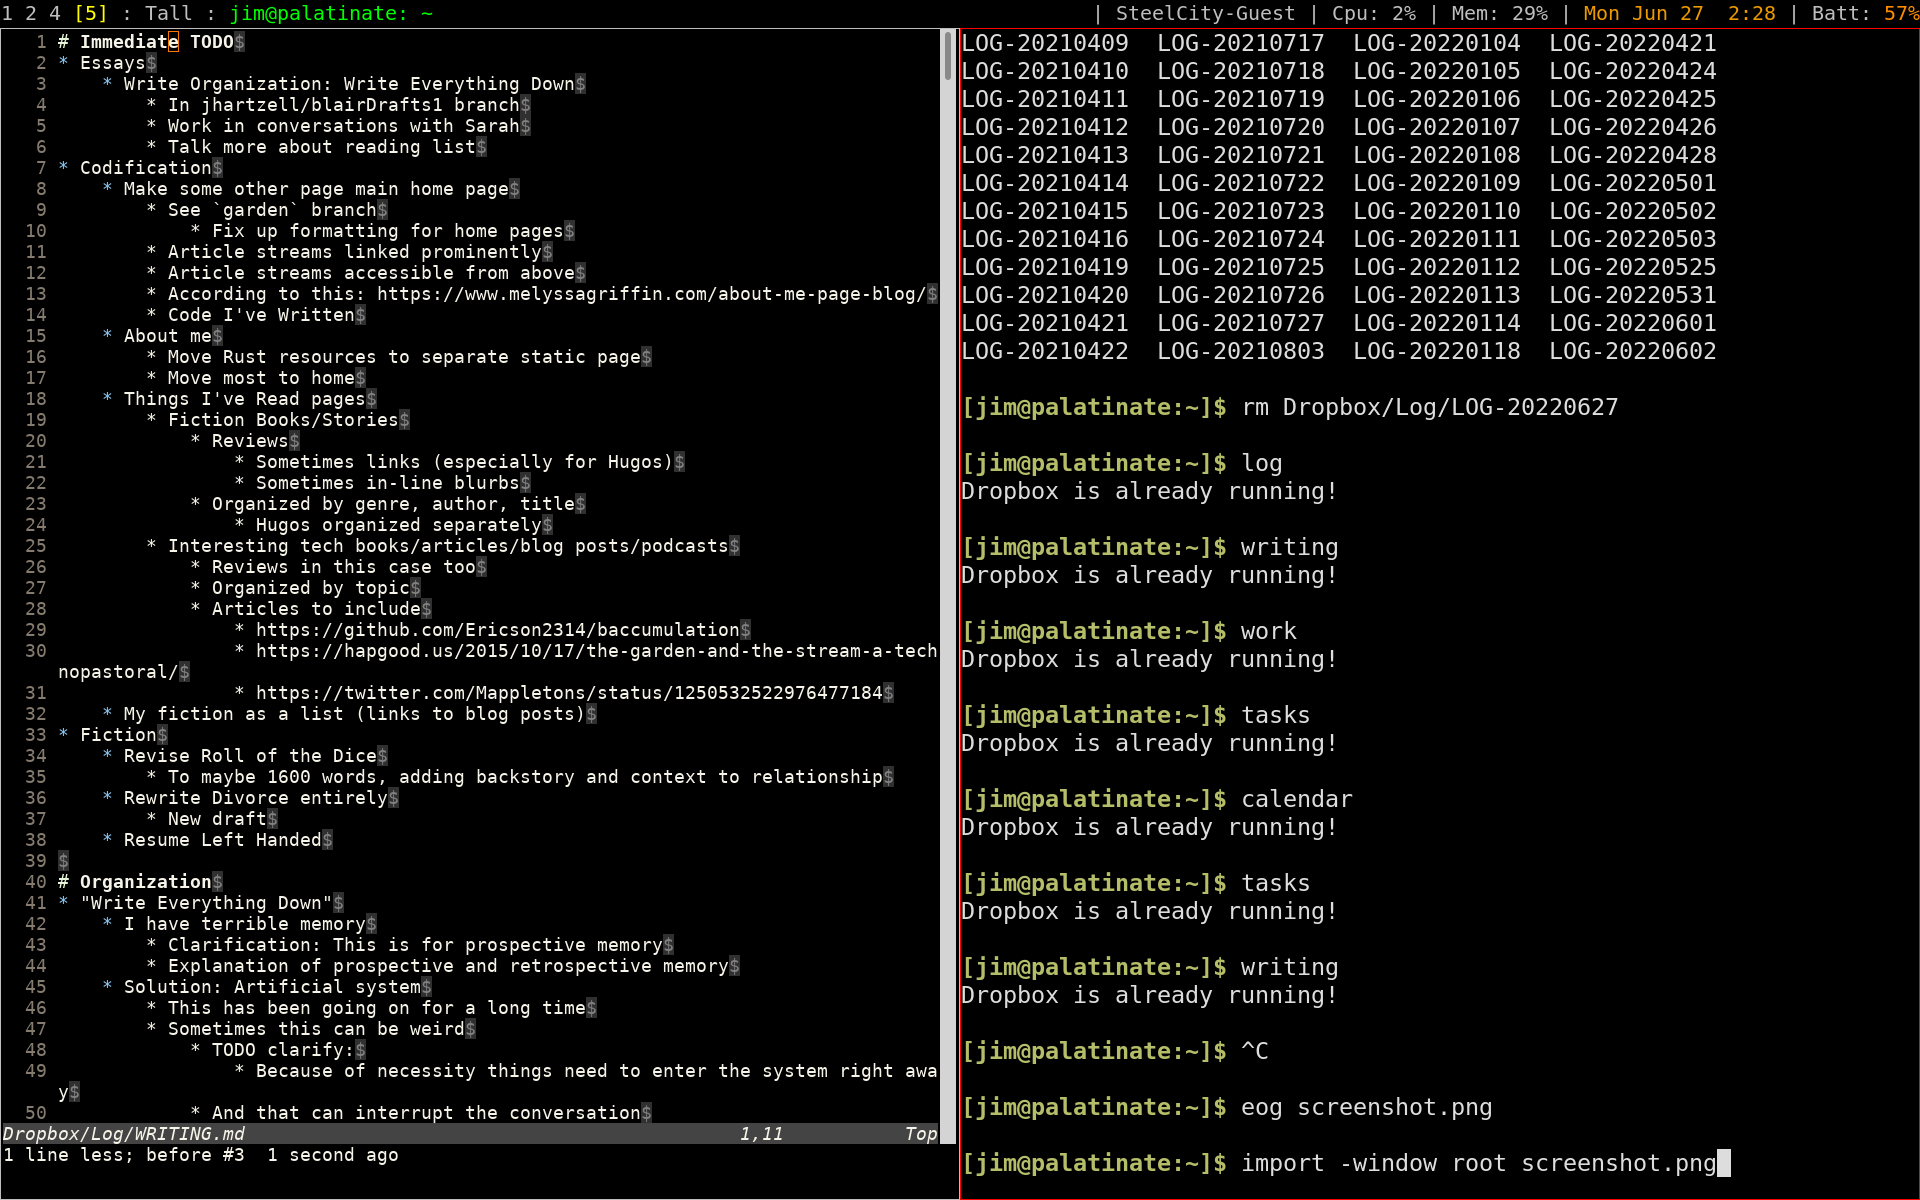Click vim status line filename Dropbox/Log/WRITING.md
1920x1200 pixels.
click(x=124, y=1134)
